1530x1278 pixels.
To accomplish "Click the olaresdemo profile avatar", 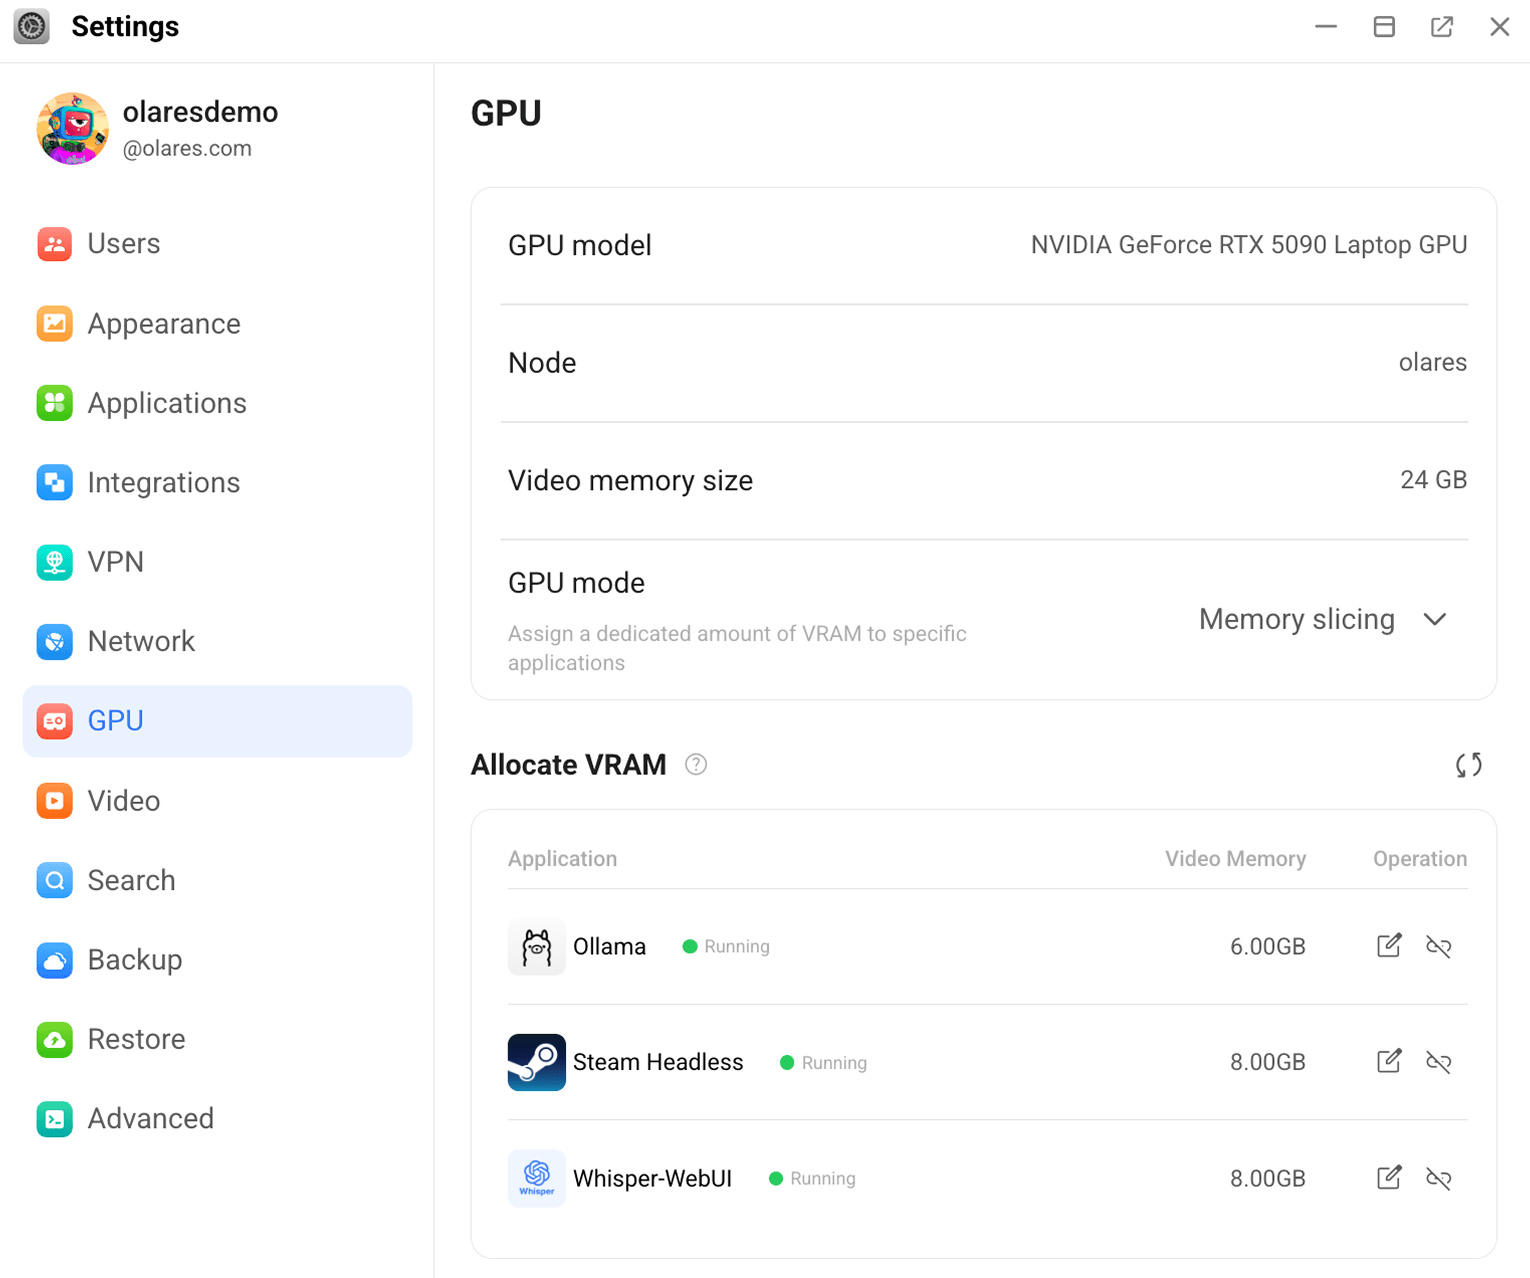I will tap(72, 128).
